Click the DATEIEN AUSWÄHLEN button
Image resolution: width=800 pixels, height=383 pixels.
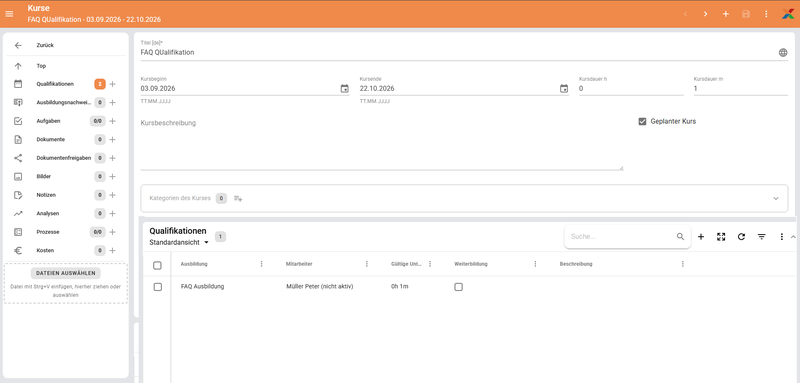(66, 273)
